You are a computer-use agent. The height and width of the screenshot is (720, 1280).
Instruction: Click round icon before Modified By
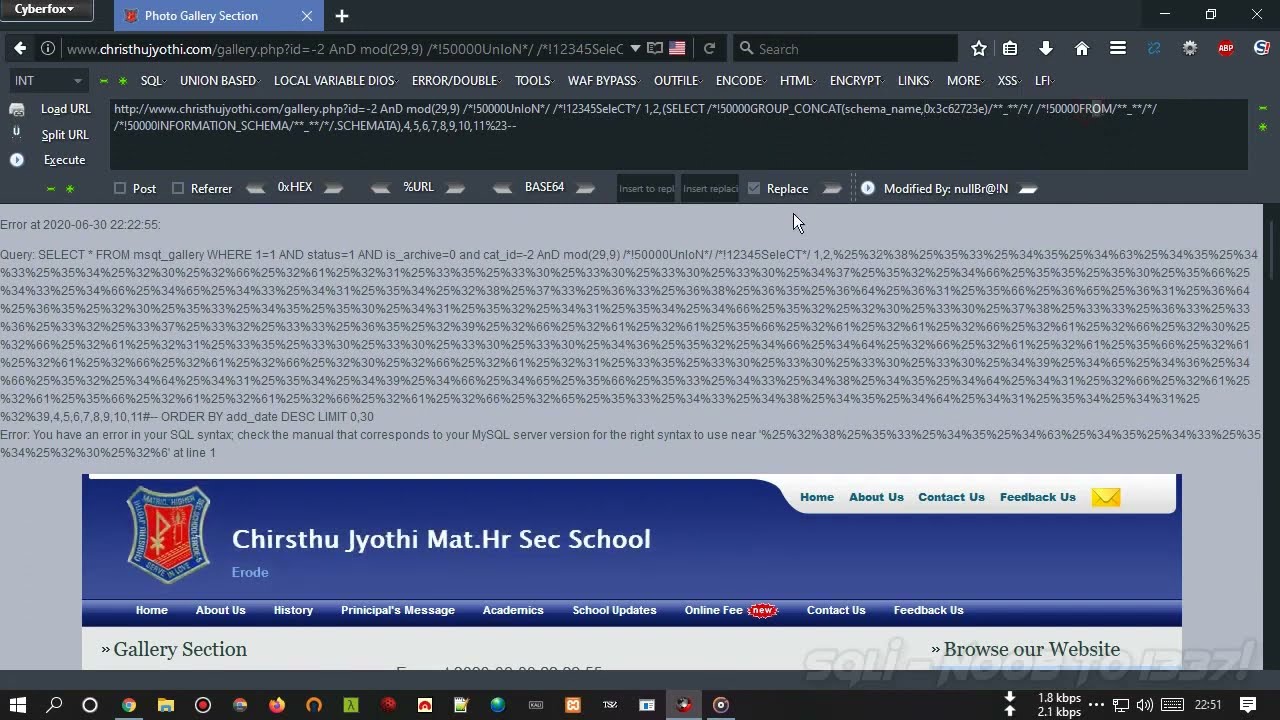867,188
